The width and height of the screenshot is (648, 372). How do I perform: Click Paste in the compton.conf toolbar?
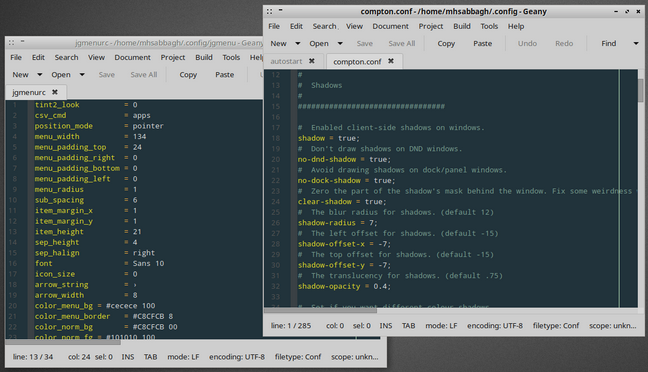click(x=483, y=43)
